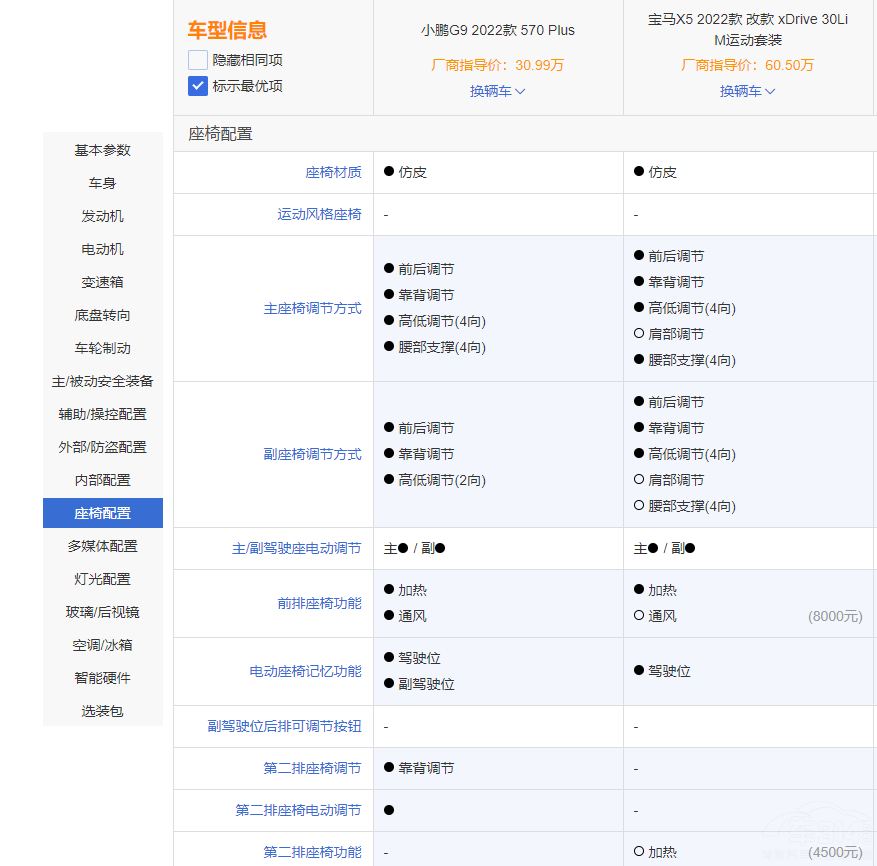Open 换辆车 dropdown for 宝马X5
This screenshot has width=877, height=866.
[747, 91]
